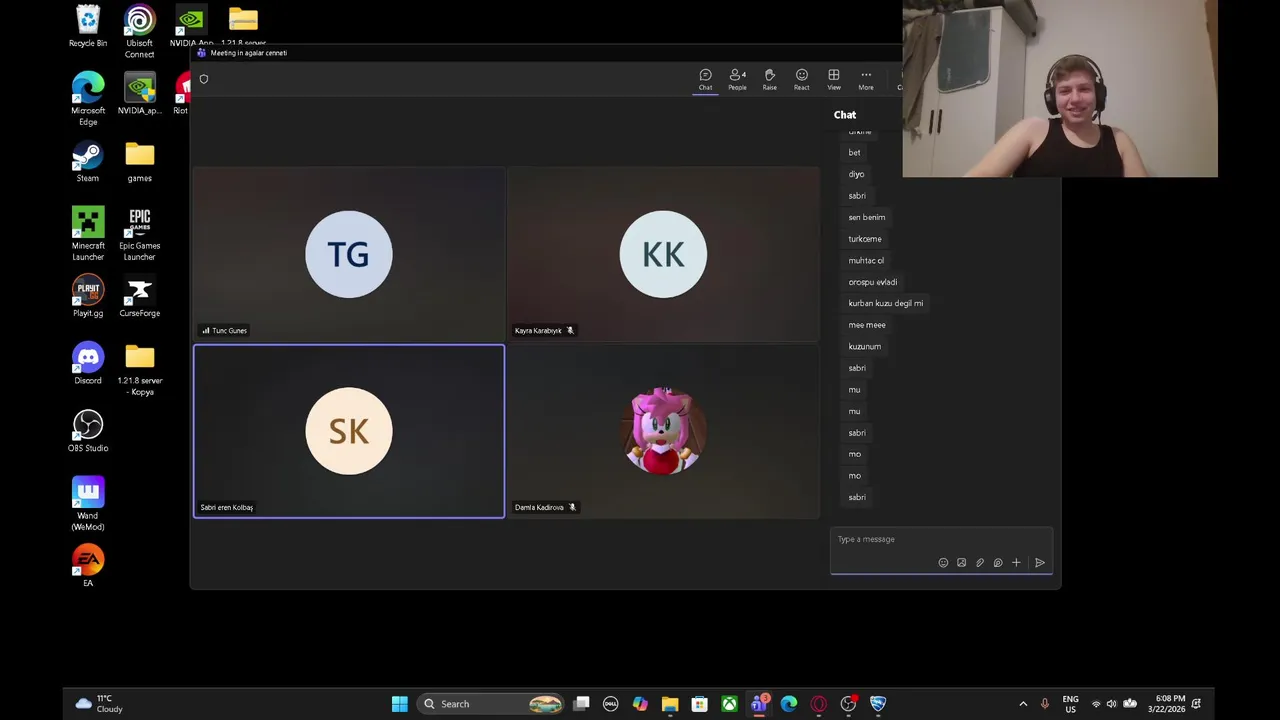Open the Windows Start menu

pyautogui.click(x=400, y=704)
